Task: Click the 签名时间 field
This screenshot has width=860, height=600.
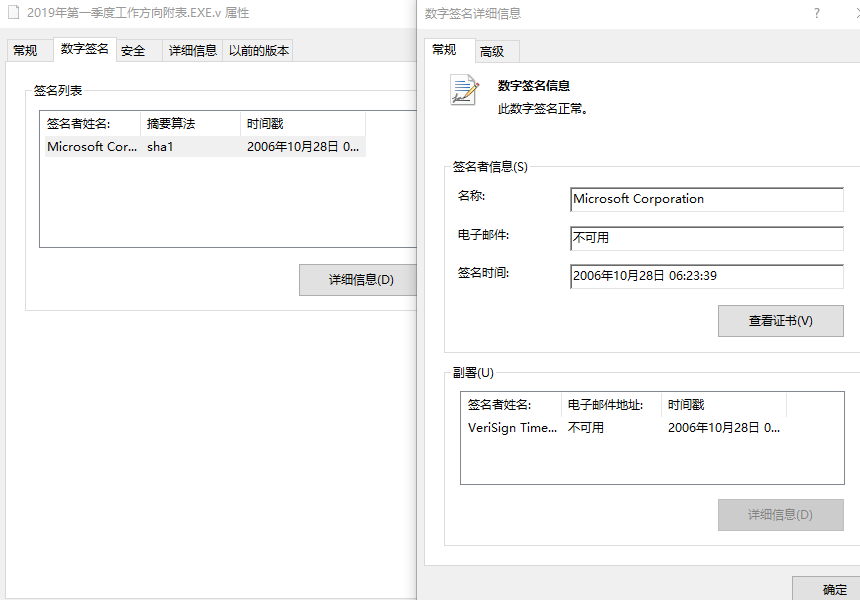Action: (706, 276)
